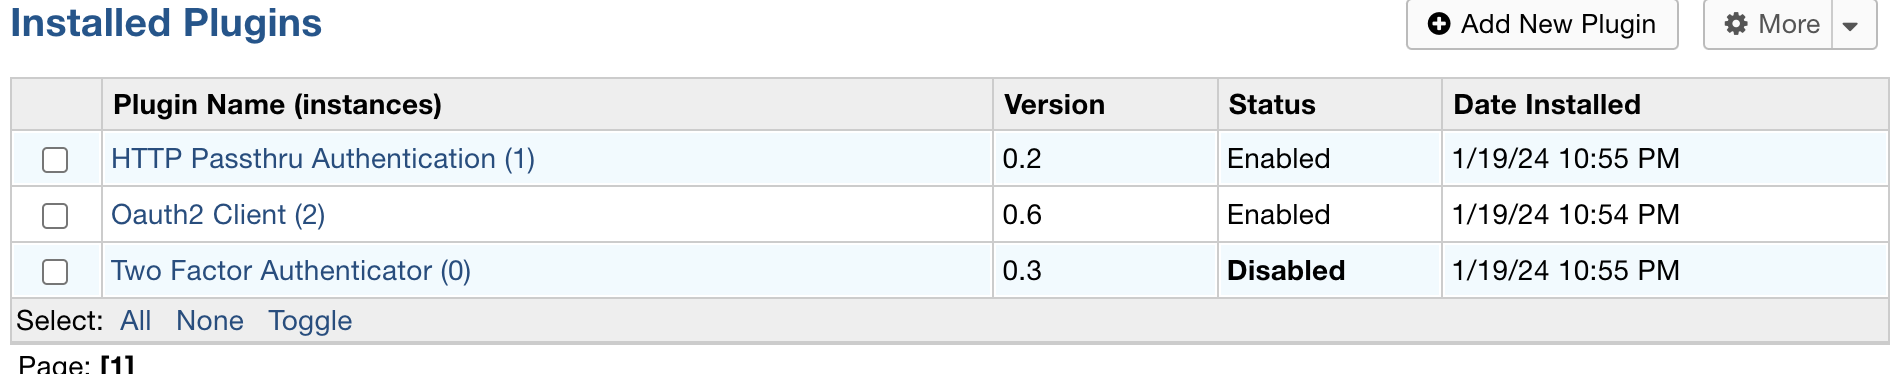The image size is (1902, 374).
Task: Expand the More dropdown caret arrow
Action: click(1850, 25)
